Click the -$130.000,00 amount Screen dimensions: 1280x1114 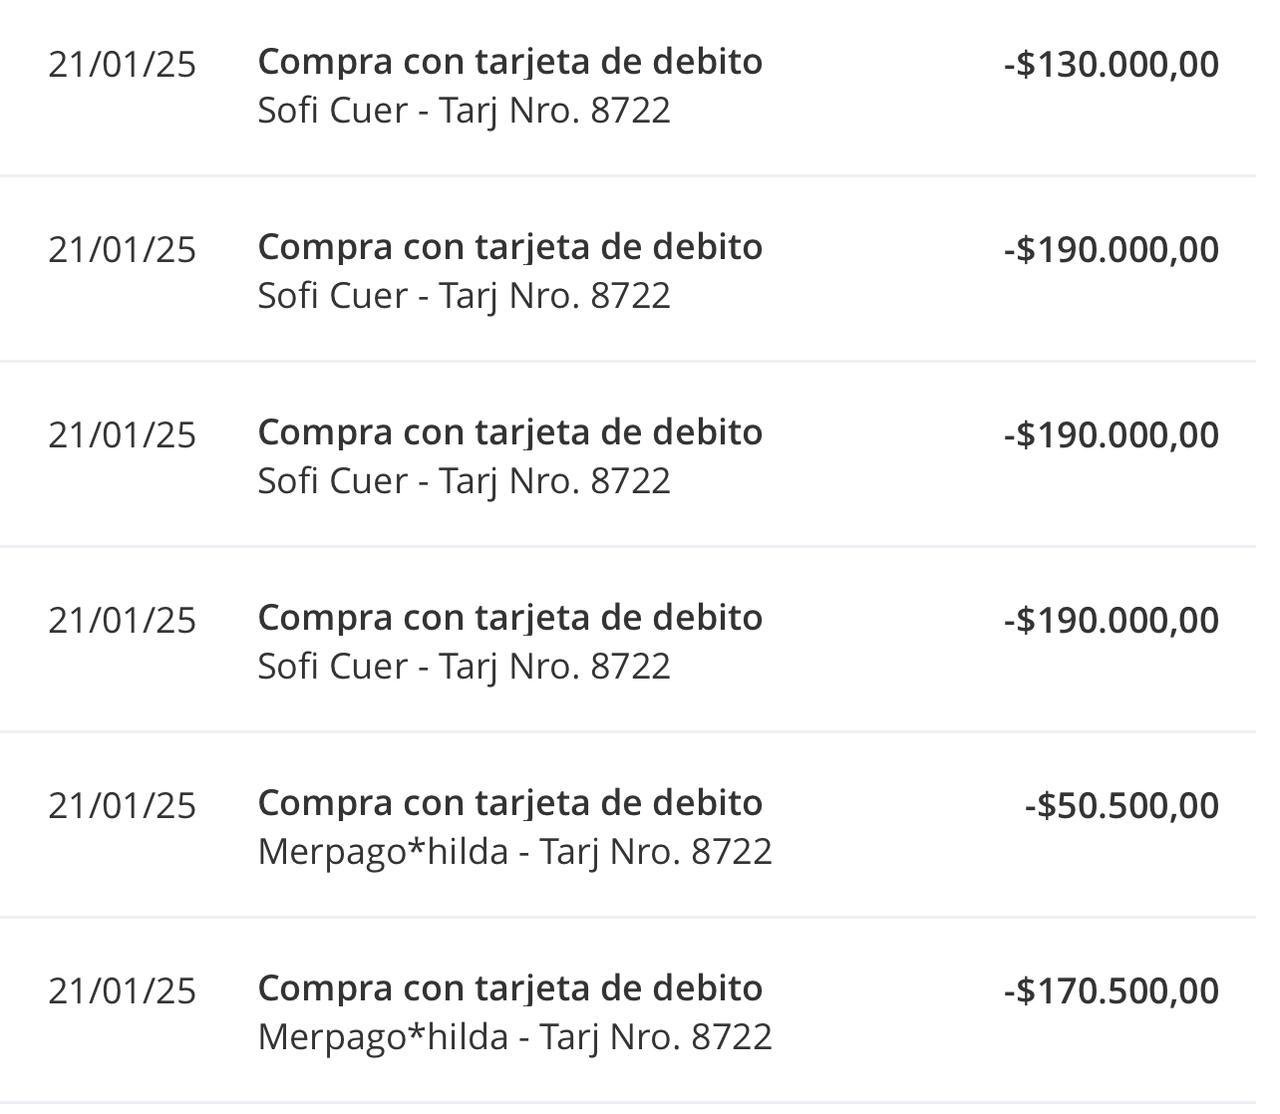pyautogui.click(x=1111, y=65)
